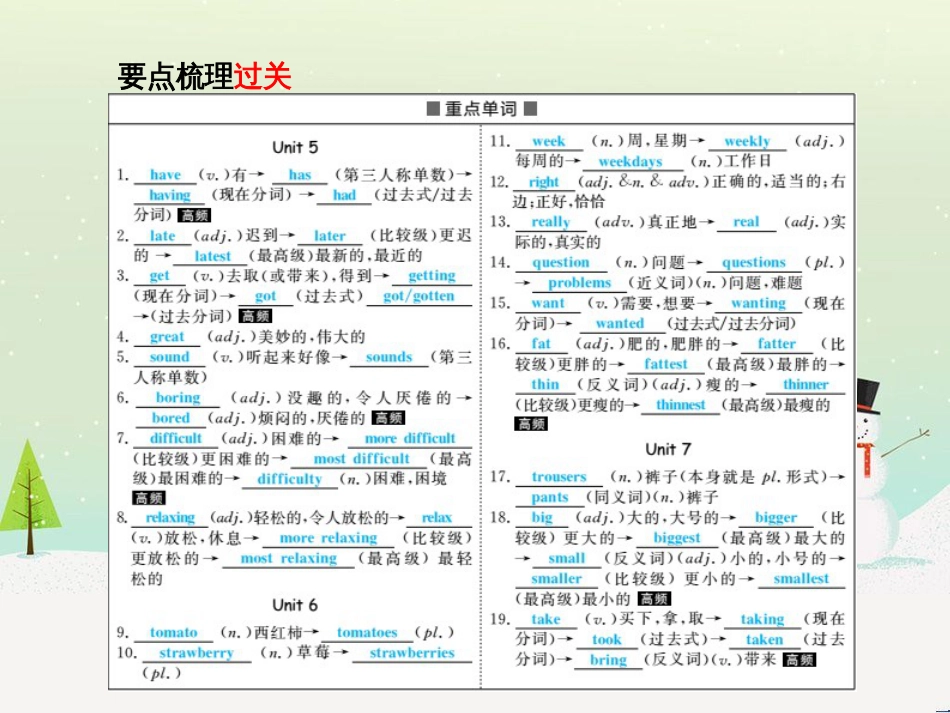Viewport: 950px width, 713px height.
Task: Click the word fattest in entry 16
Action: [666, 364]
